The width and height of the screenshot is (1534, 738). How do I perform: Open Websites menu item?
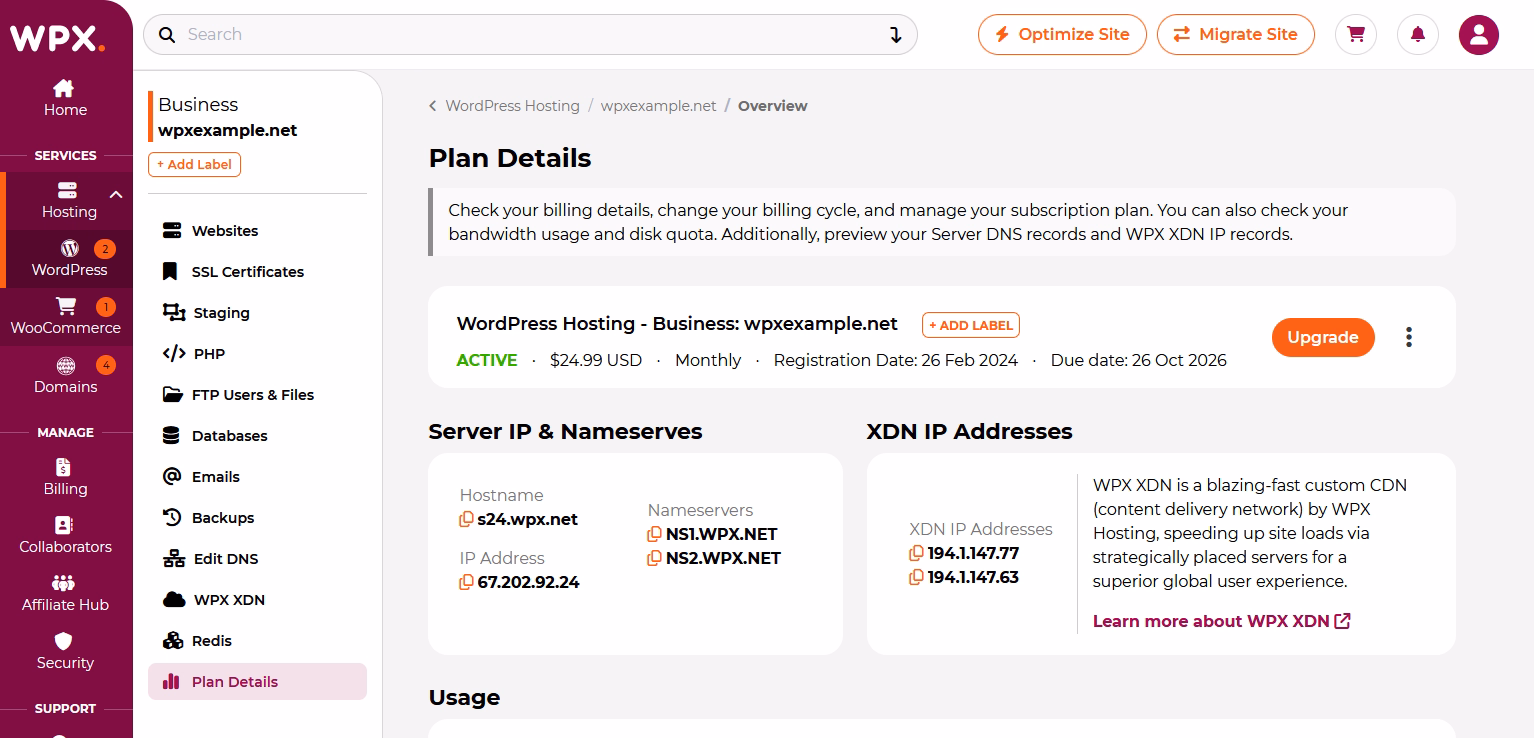pyautogui.click(x=257, y=231)
